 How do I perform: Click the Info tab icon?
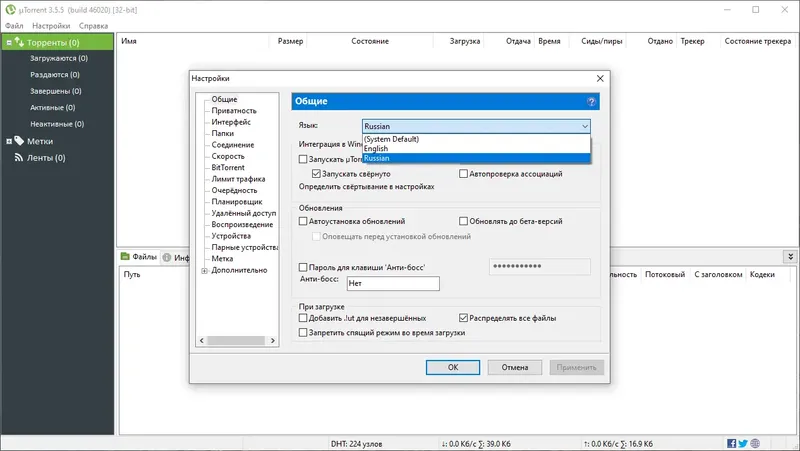click(x=167, y=258)
